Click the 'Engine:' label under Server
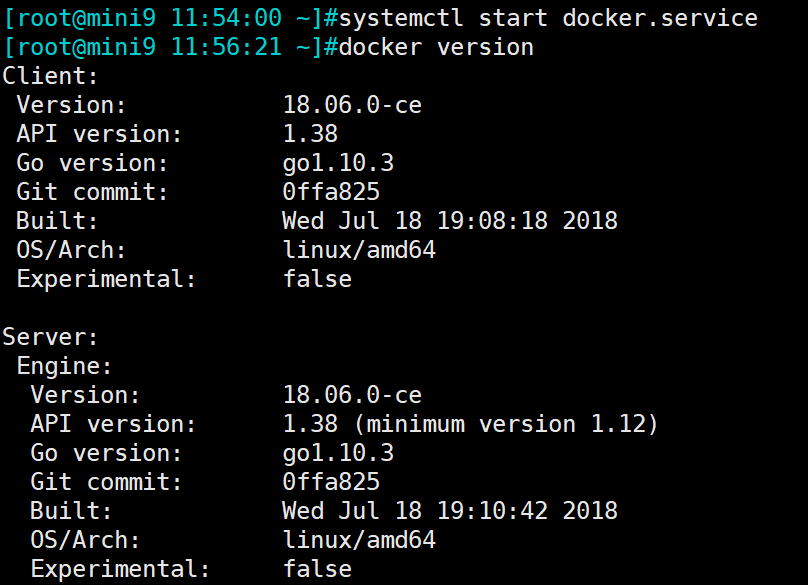Image resolution: width=808 pixels, height=585 pixels. coord(65,366)
